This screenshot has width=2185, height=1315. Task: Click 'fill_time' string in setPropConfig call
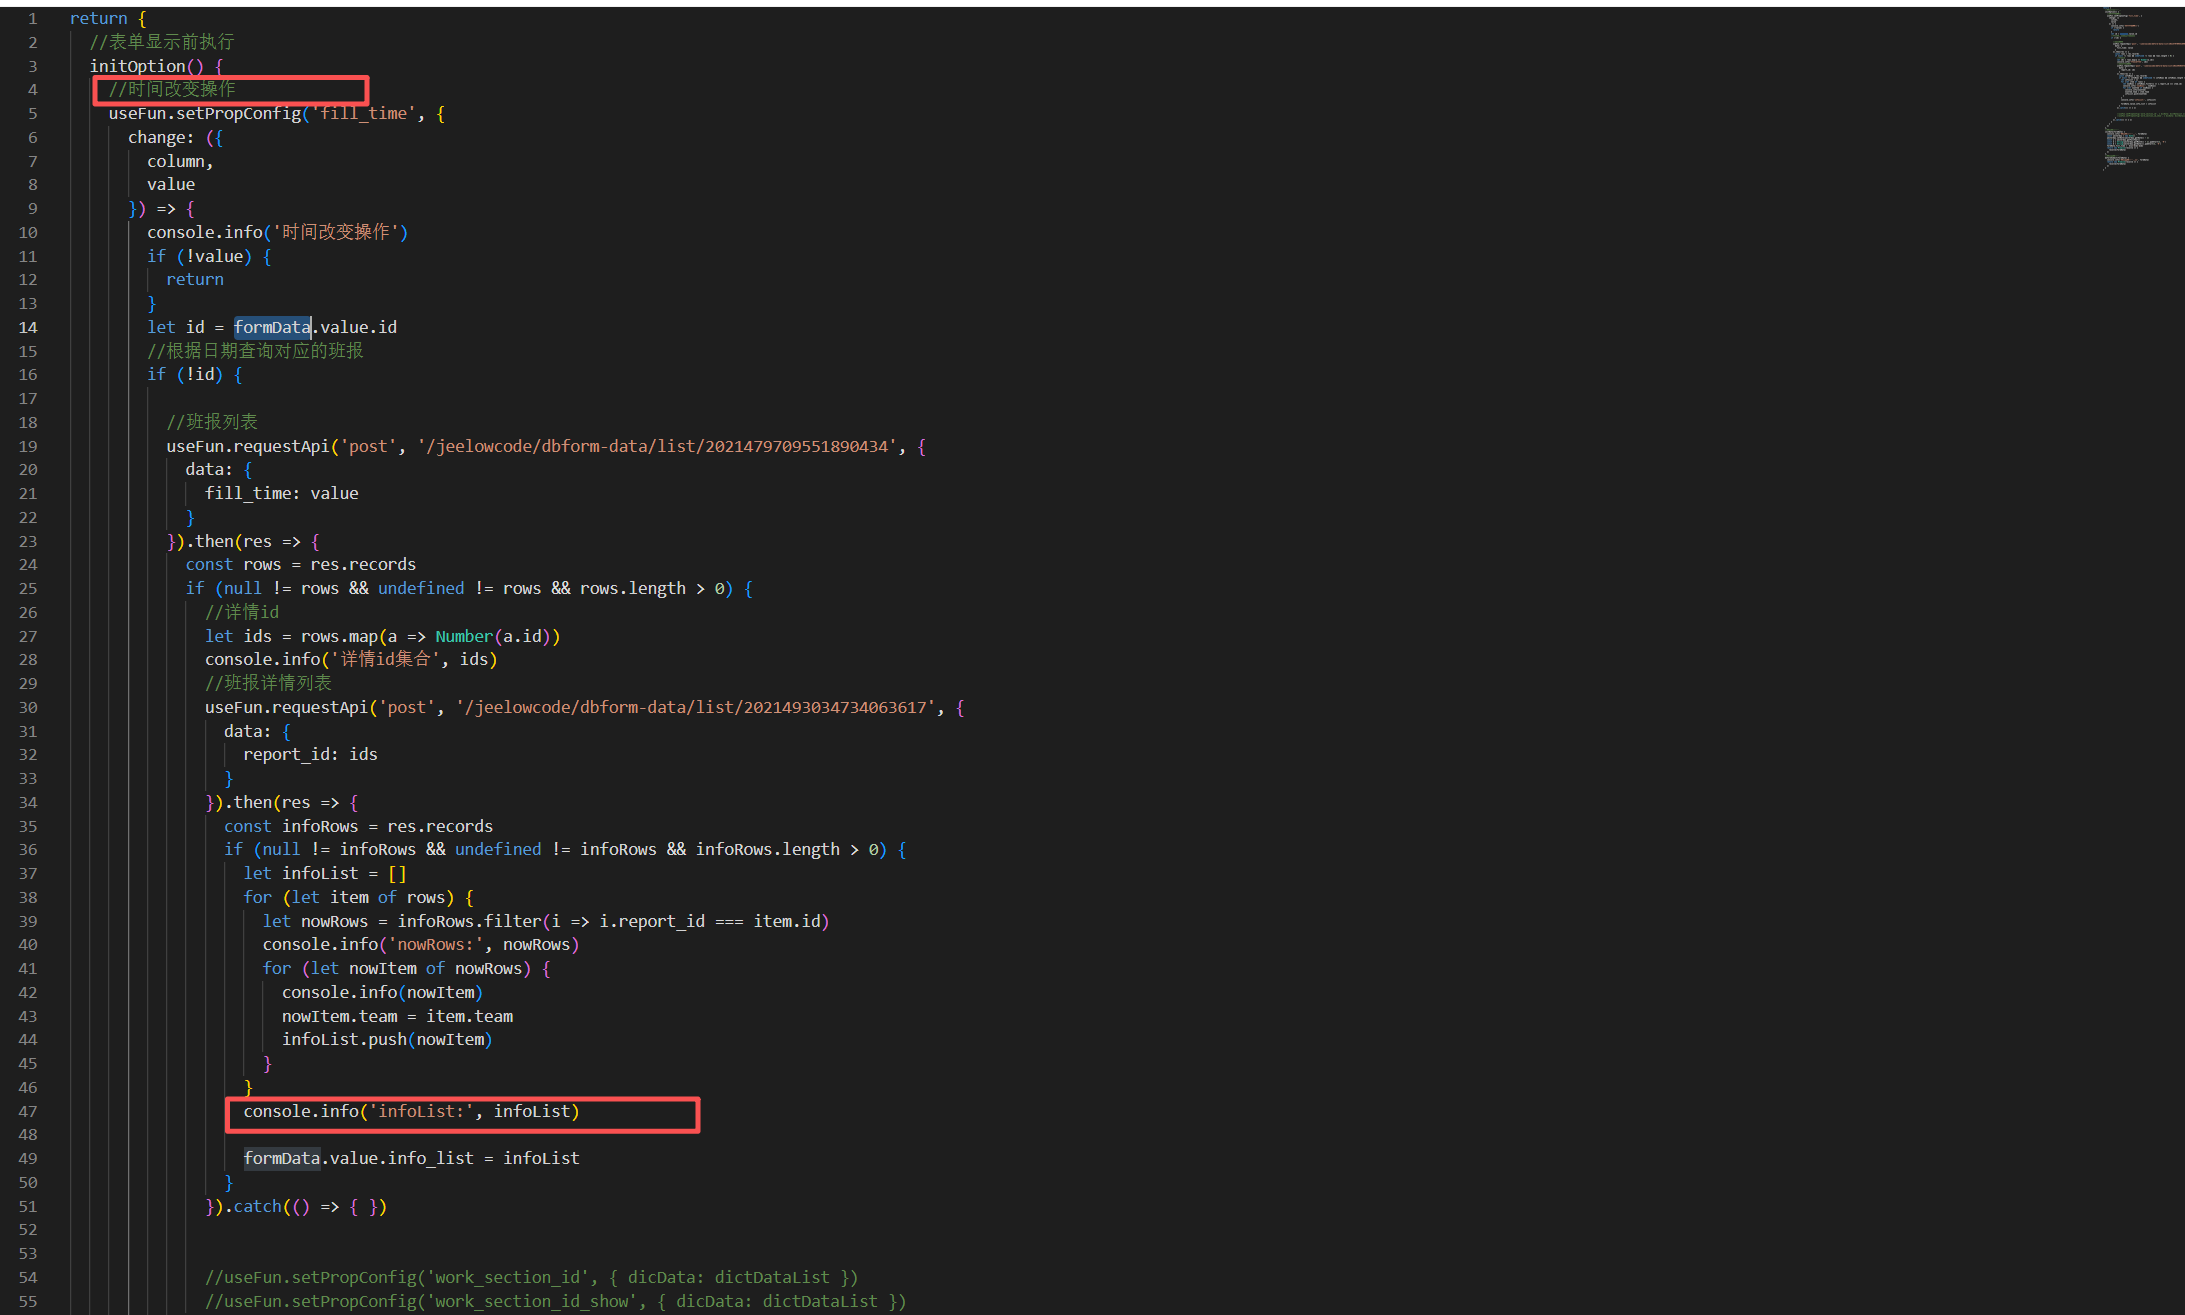(364, 113)
